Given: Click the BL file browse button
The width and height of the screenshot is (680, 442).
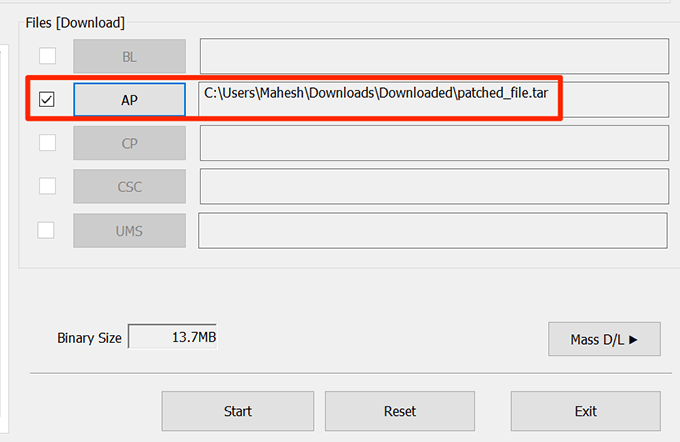Looking at the screenshot, I should coord(129,56).
